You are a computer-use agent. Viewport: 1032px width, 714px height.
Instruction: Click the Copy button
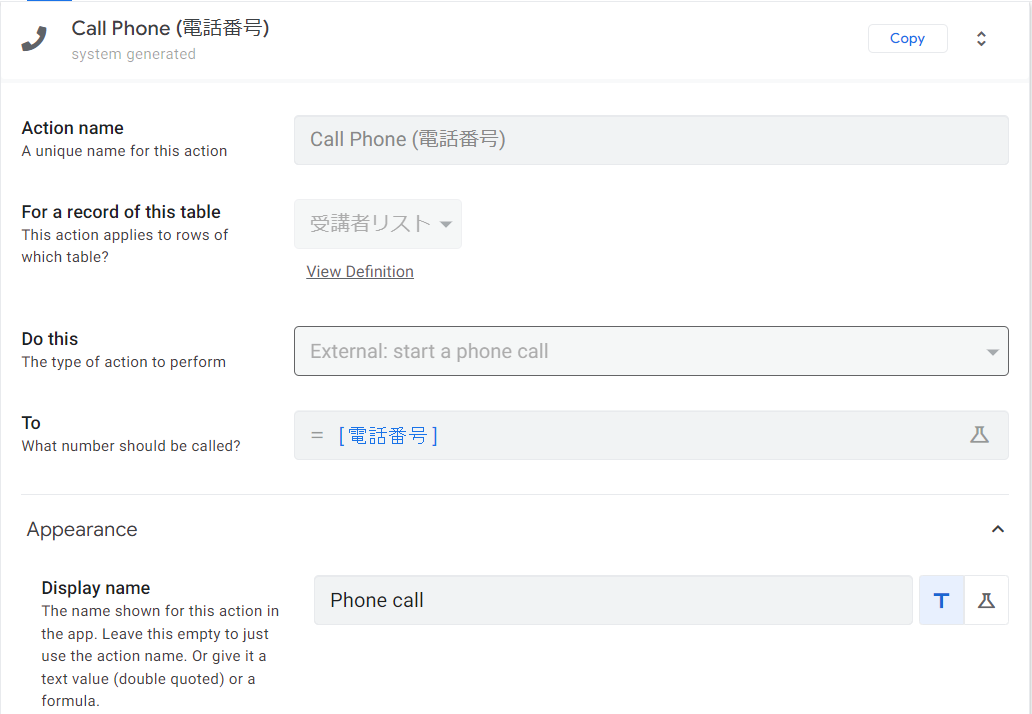pos(907,38)
